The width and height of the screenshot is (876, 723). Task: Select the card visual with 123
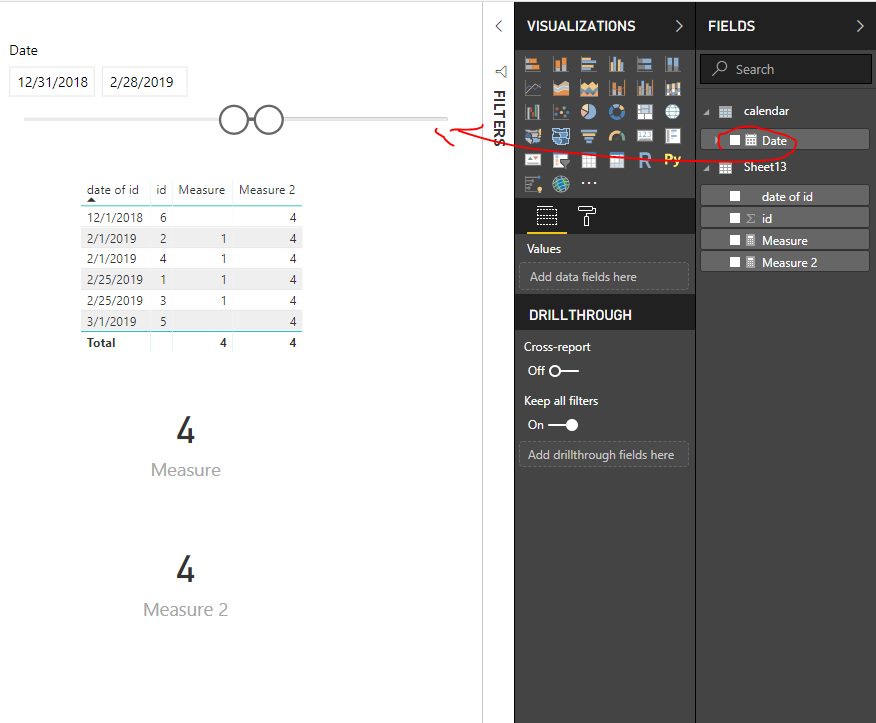(x=645, y=136)
